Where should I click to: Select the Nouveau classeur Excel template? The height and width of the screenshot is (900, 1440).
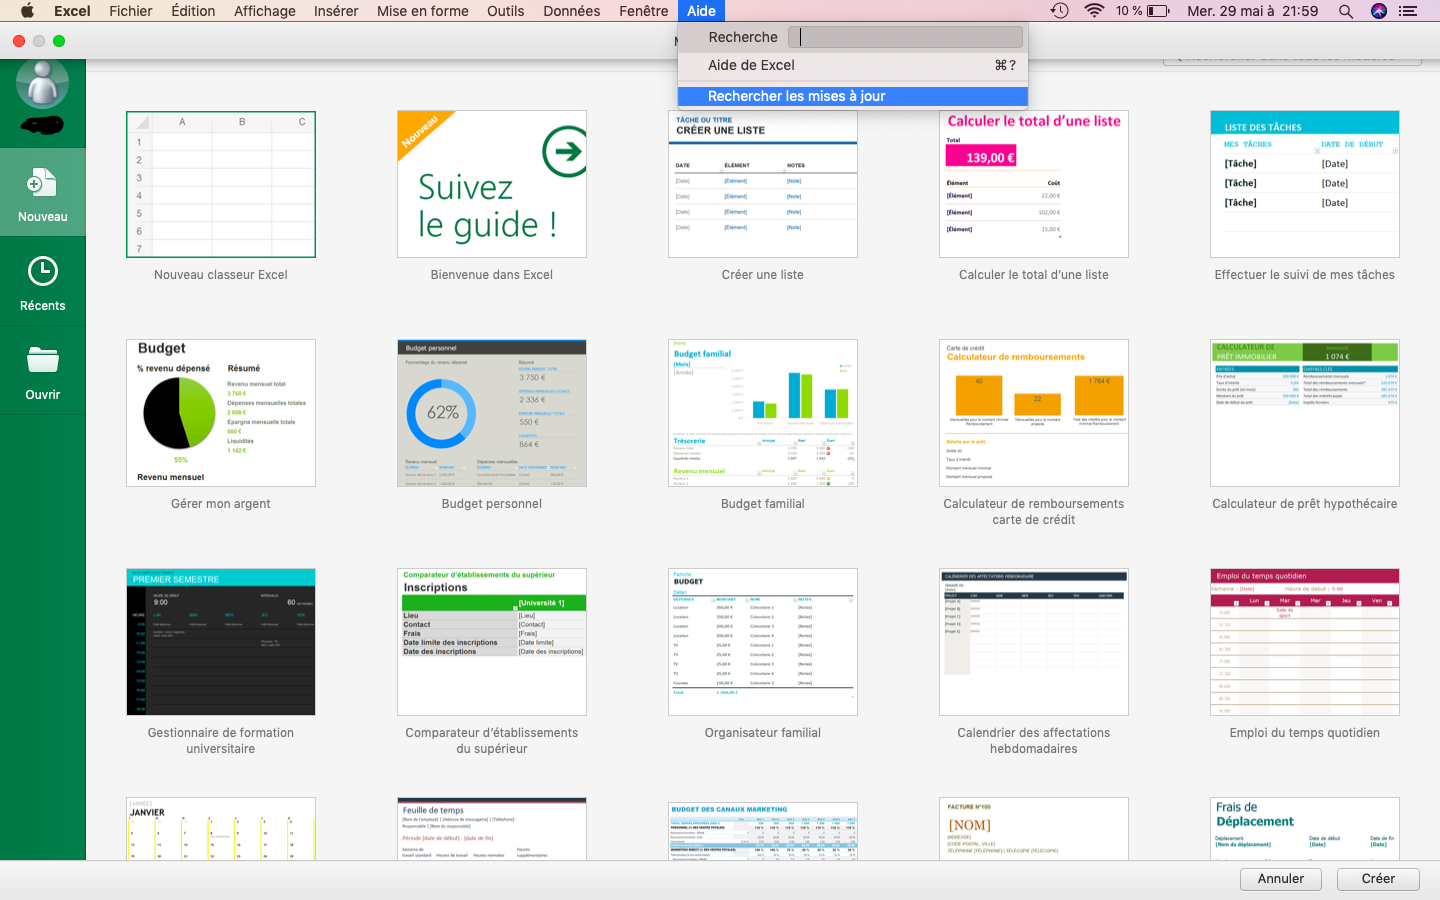tap(221, 184)
